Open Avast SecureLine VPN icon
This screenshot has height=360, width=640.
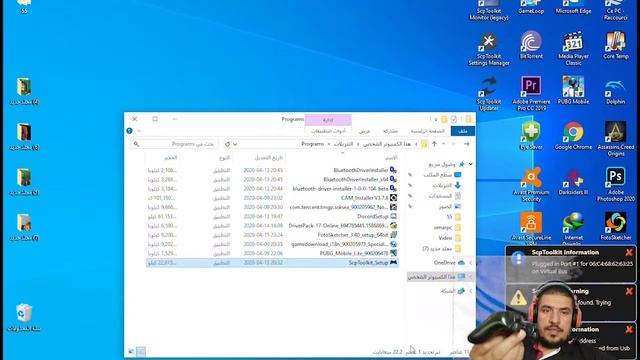[531, 228]
